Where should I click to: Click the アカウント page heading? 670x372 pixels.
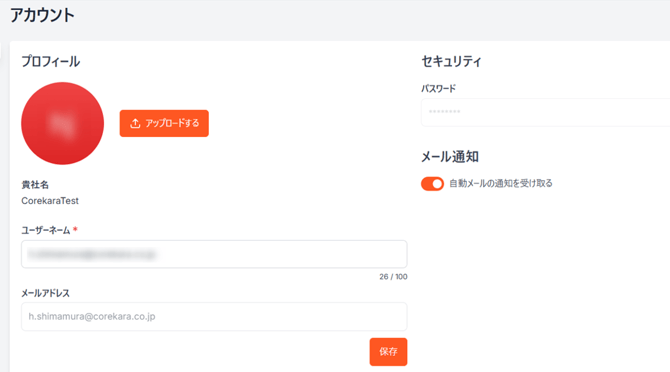tap(42, 15)
